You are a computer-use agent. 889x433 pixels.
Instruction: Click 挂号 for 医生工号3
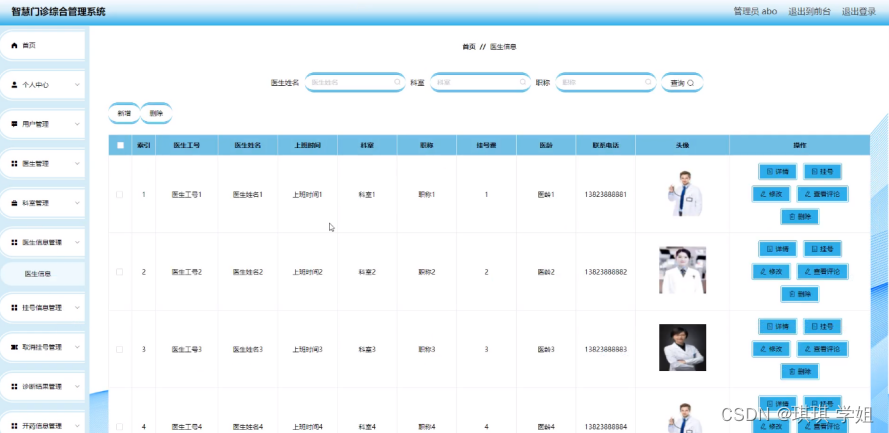[x=822, y=326]
